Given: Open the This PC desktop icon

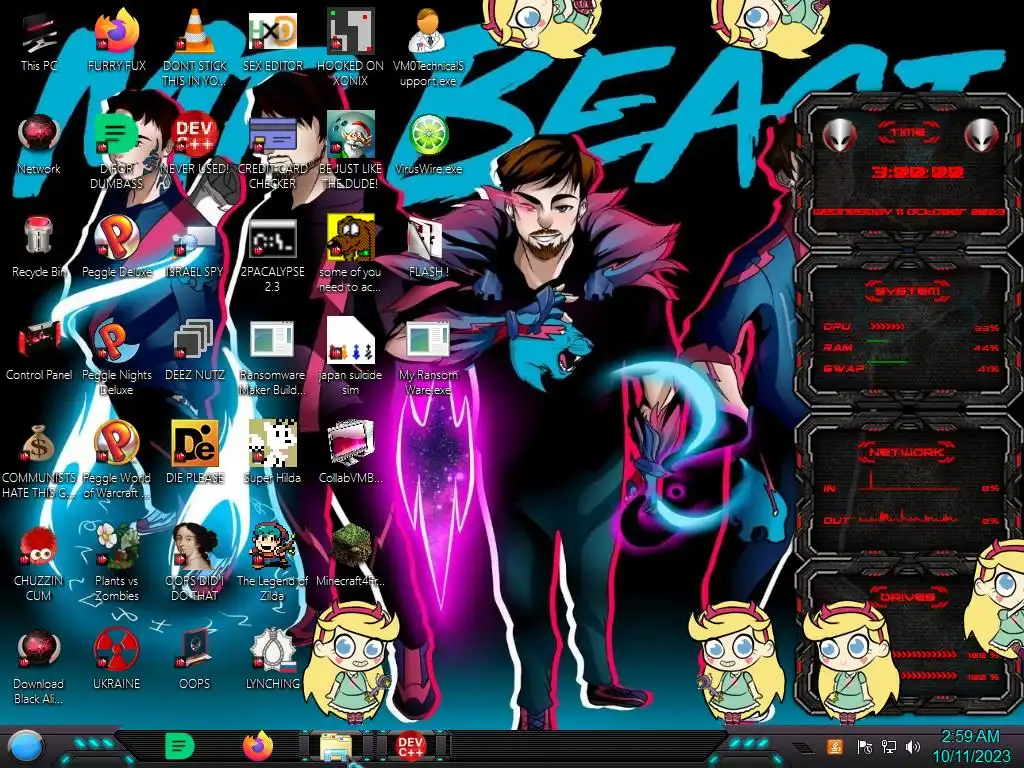Looking at the screenshot, I should click(x=39, y=33).
